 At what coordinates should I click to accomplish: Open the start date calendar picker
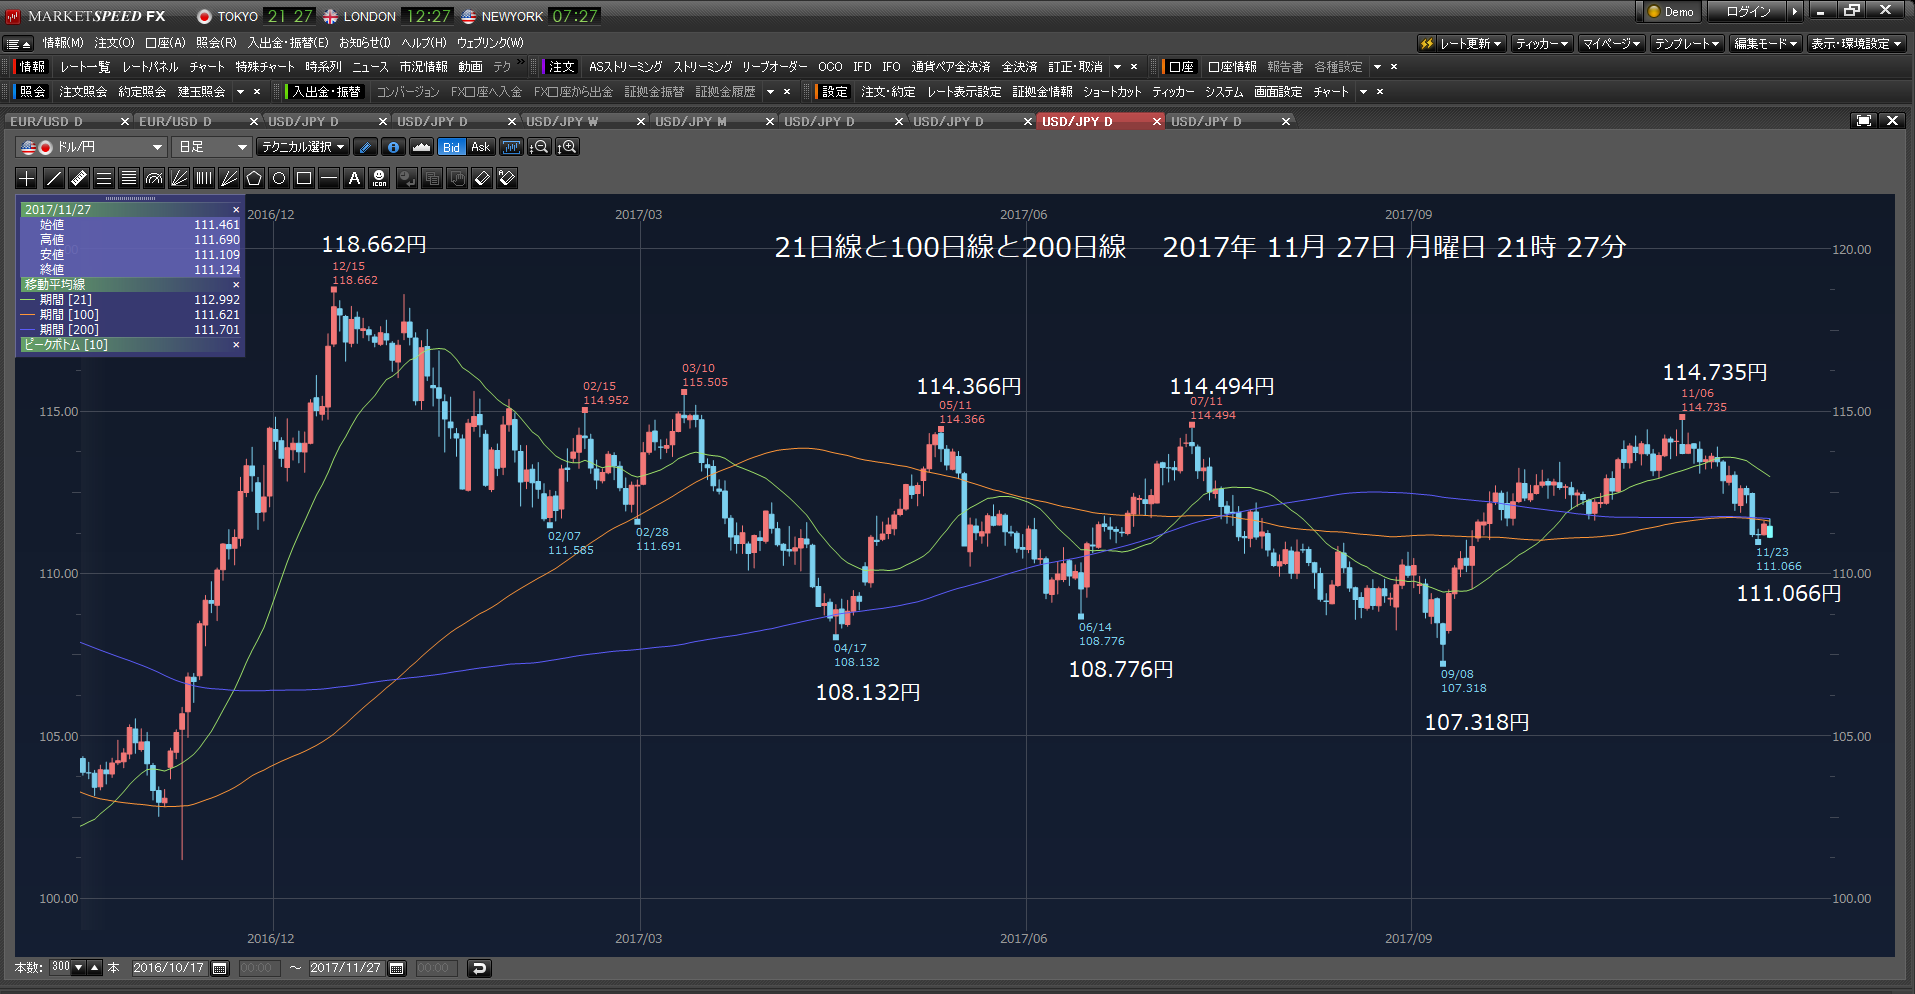tap(220, 968)
